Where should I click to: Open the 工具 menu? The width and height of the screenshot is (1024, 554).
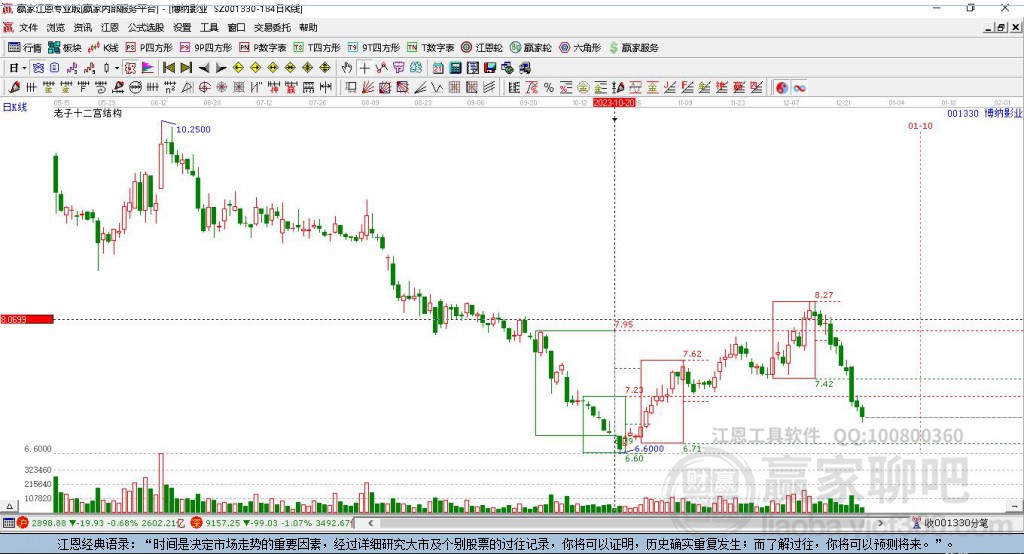[209, 27]
